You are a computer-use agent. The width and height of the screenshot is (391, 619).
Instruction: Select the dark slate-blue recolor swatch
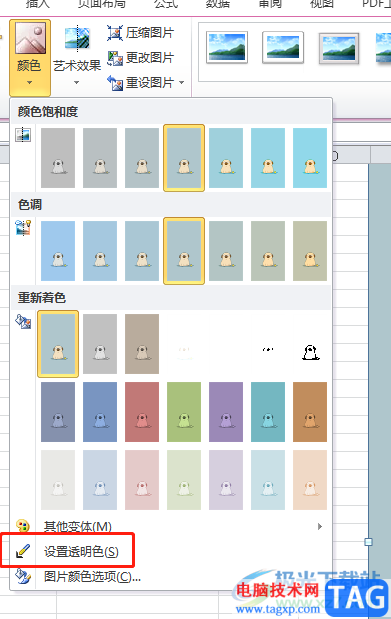click(x=58, y=412)
